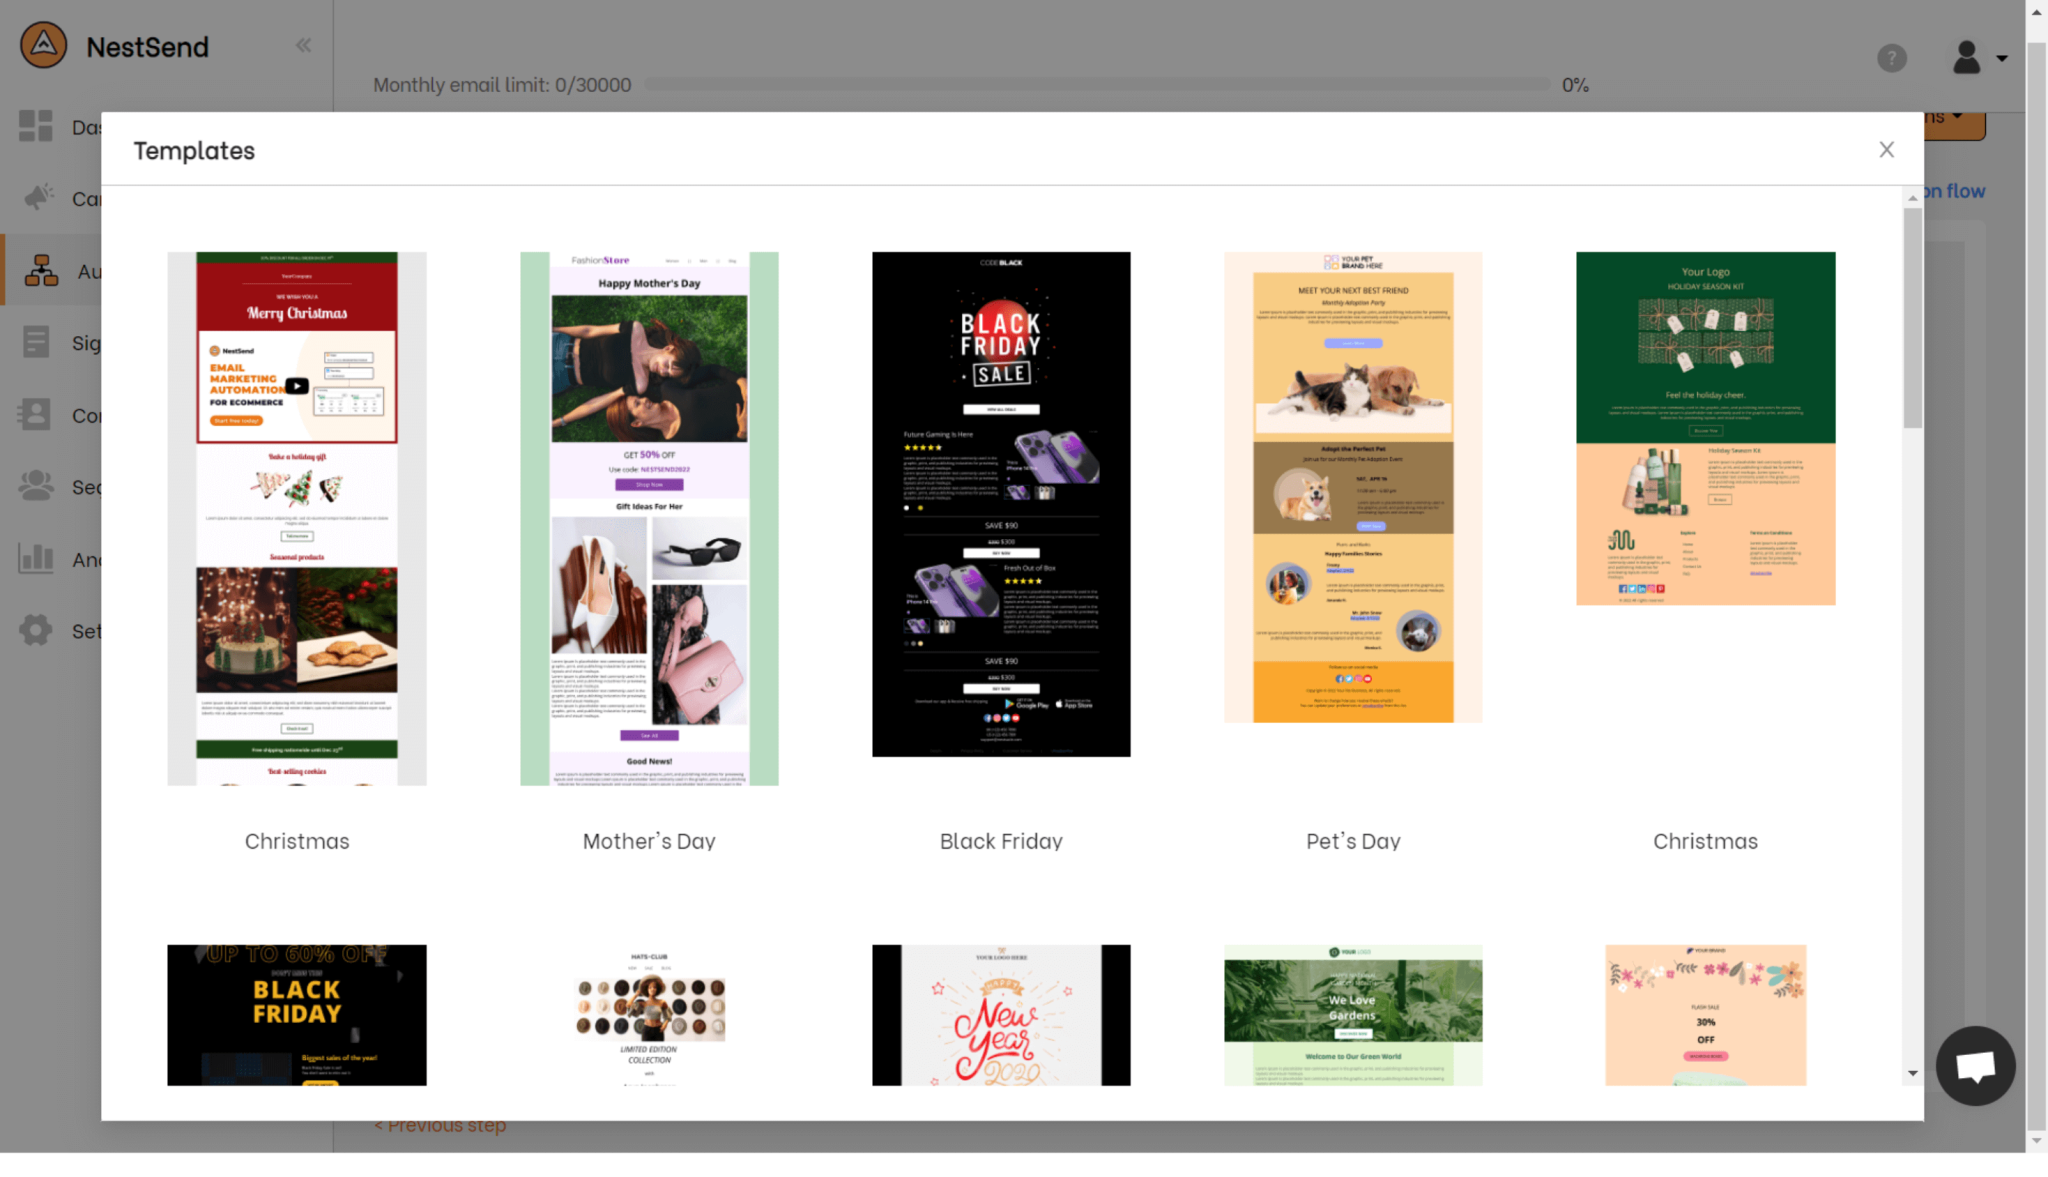Open the Analytics bar chart icon

click(x=36, y=558)
